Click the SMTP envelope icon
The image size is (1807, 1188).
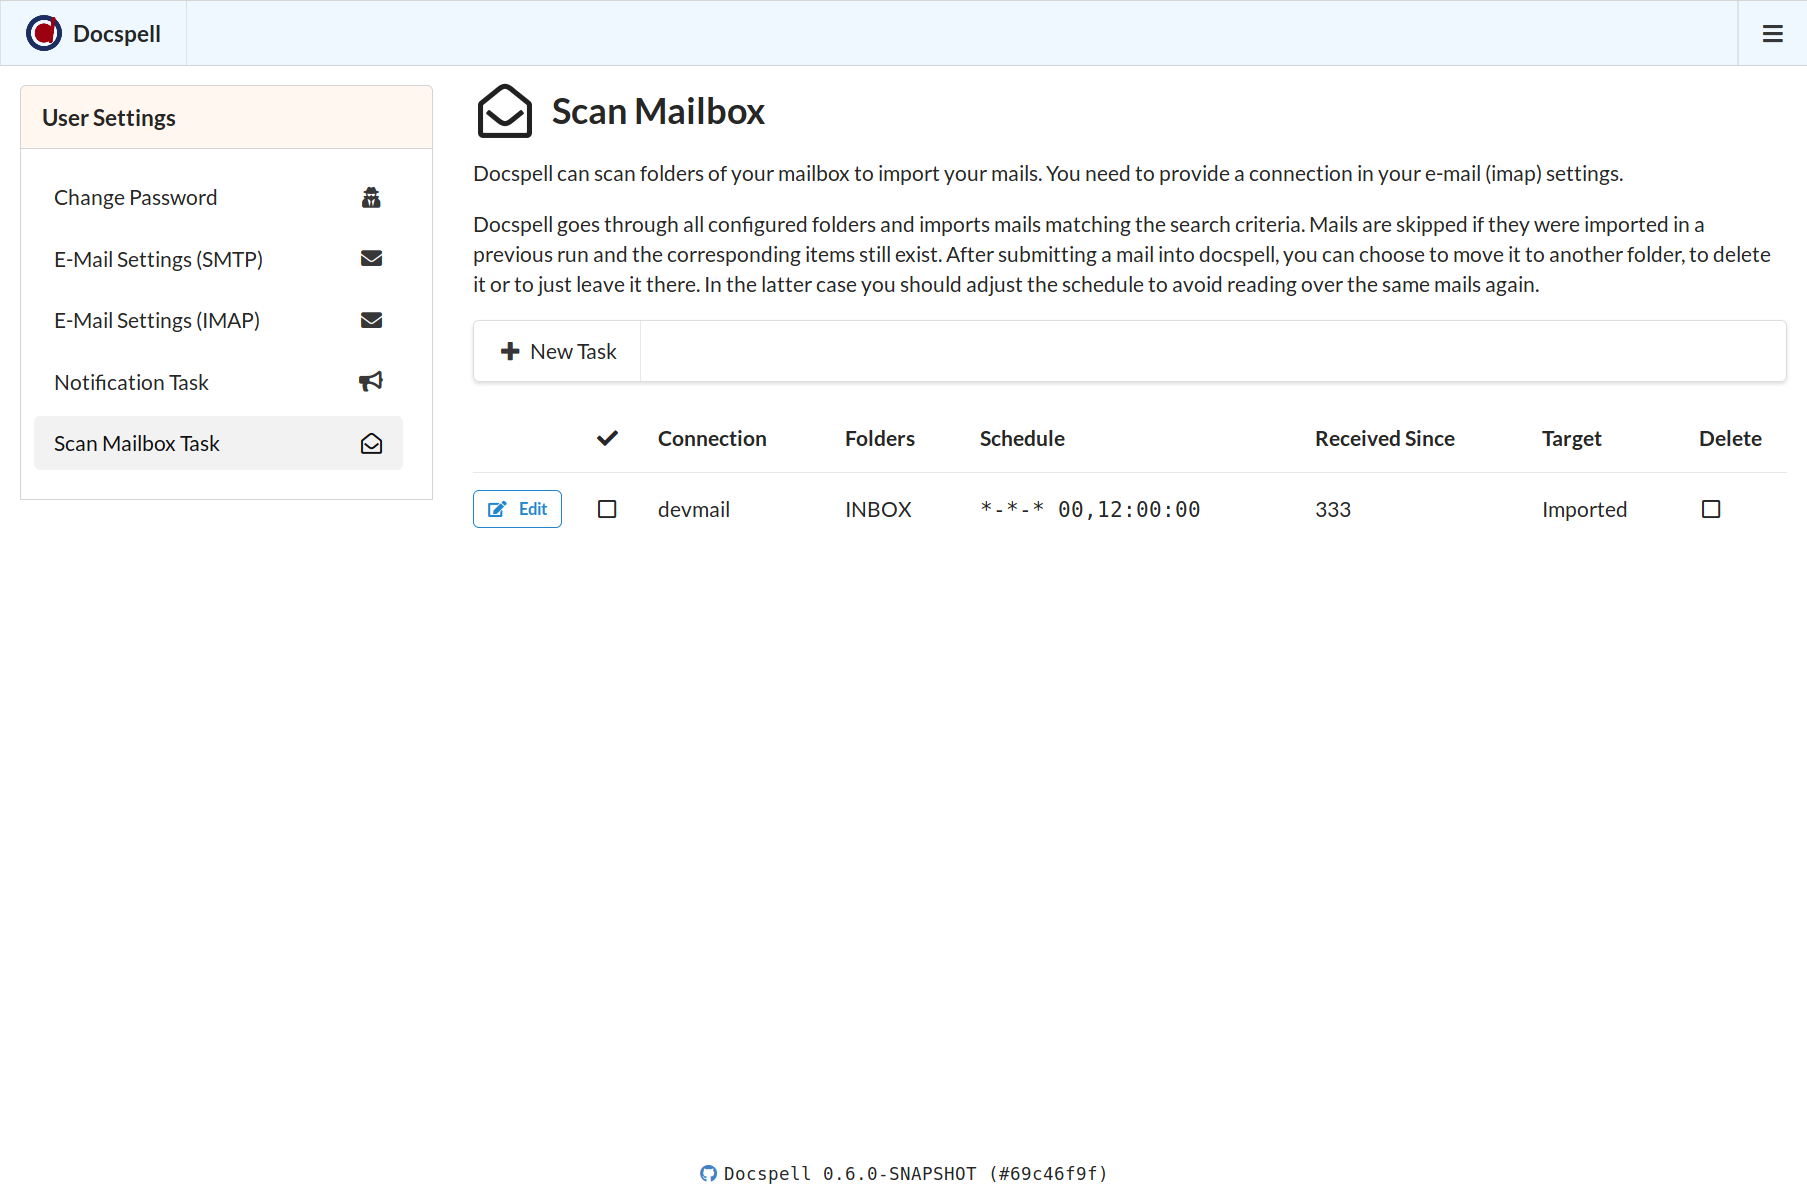(371, 259)
